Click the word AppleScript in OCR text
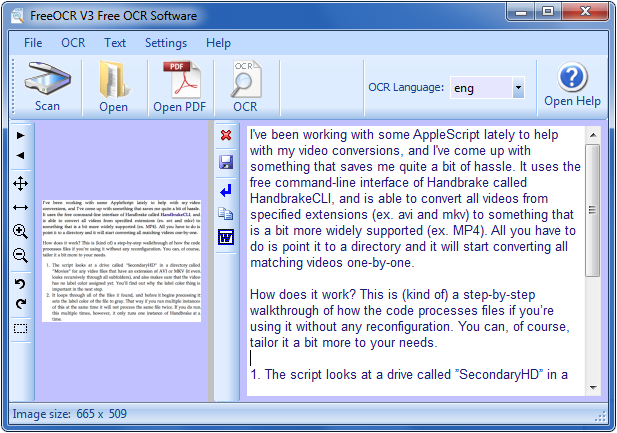Viewport: 617px width, 433px height. pos(446,135)
